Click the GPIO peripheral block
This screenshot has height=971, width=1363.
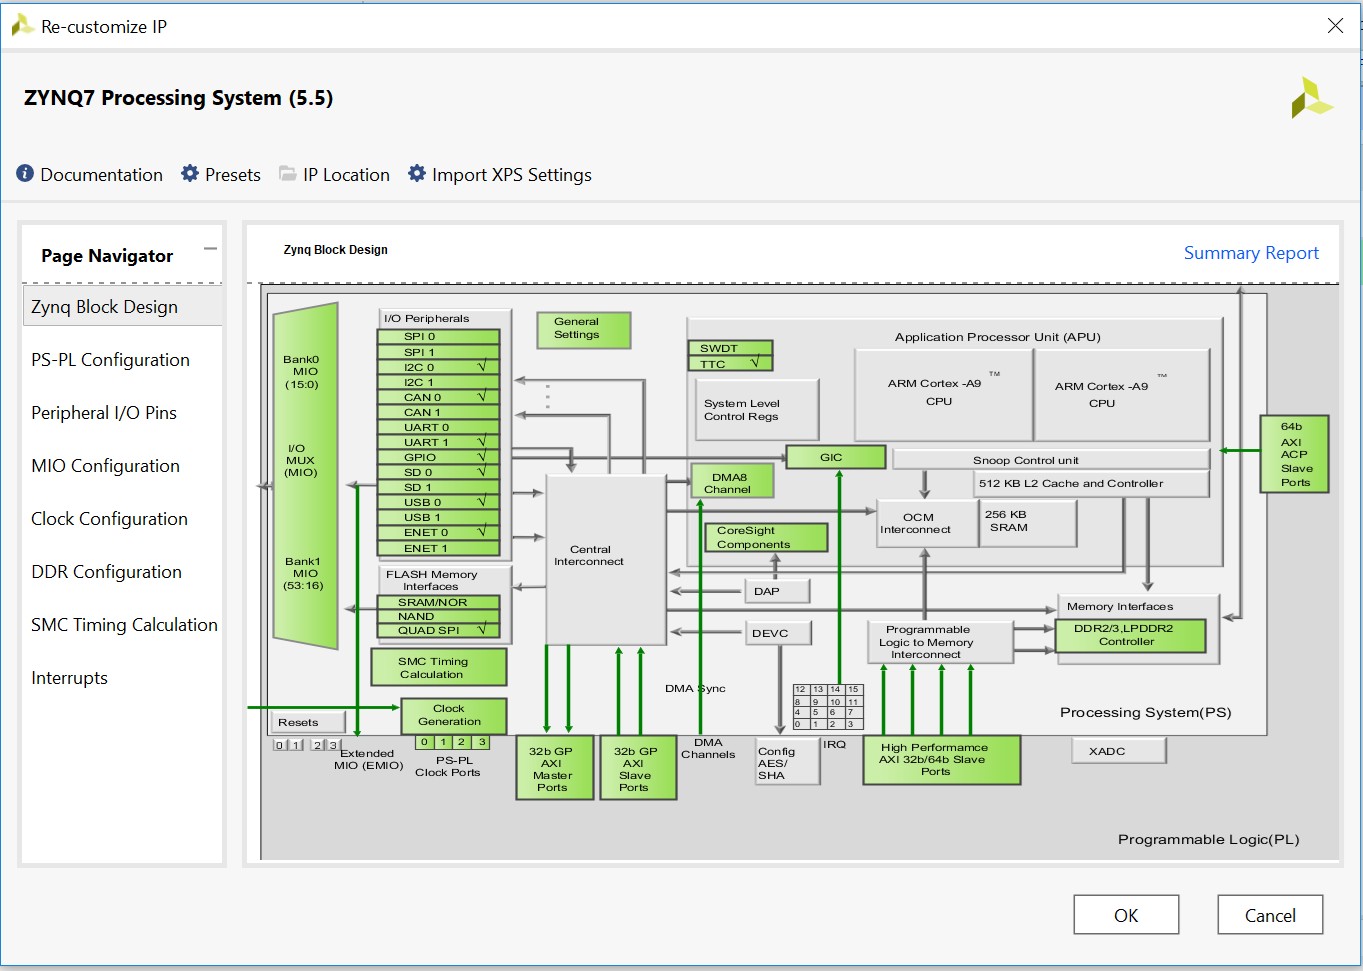coord(437,457)
